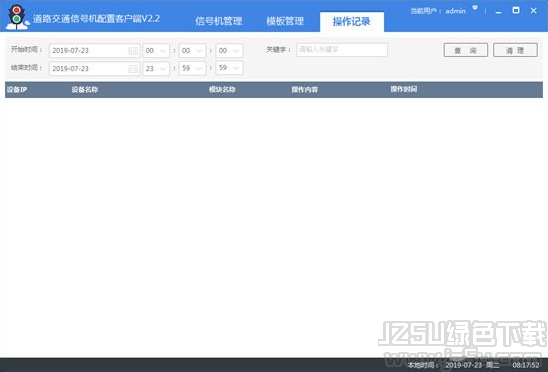Click the 开始时间 date field
This screenshot has height=372, width=548.
tap(94, 50)
